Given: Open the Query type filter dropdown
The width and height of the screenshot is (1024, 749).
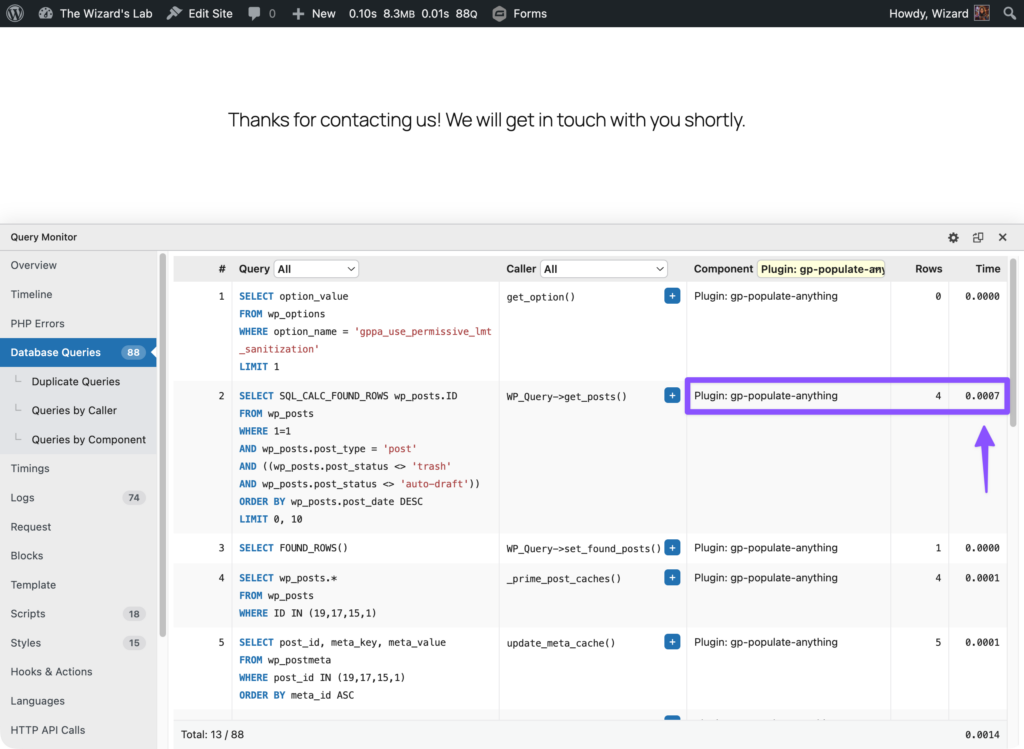Looking at the screenshot, I should [x=316, y=269].
